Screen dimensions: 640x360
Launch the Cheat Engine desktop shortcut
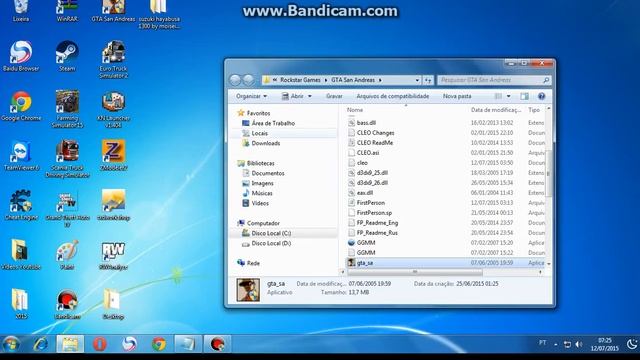pyautogui.click(x=21, y=205)
